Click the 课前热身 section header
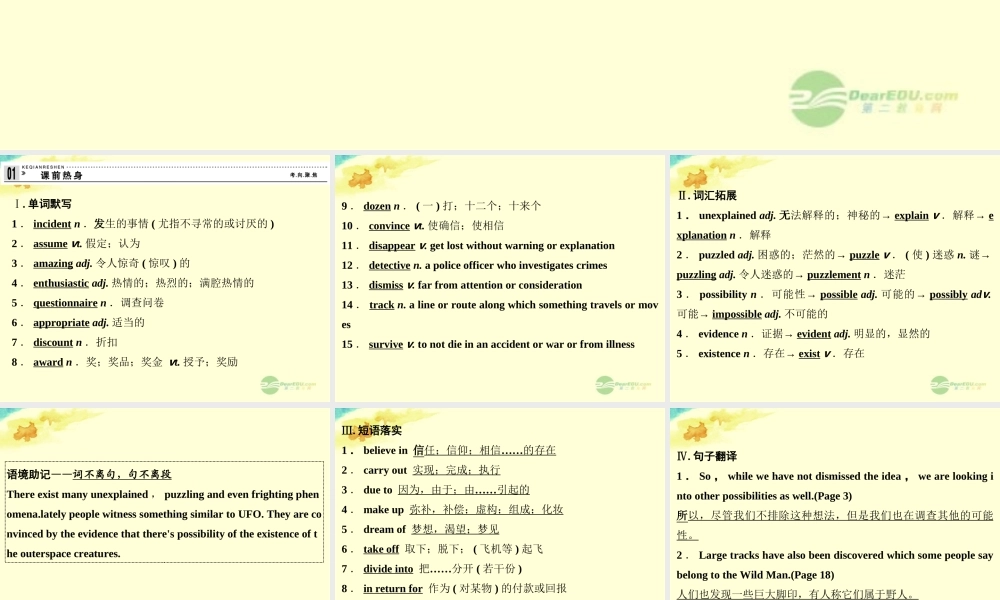The height and width of the screenshot is (600, 1000). [x=61, y=175]
